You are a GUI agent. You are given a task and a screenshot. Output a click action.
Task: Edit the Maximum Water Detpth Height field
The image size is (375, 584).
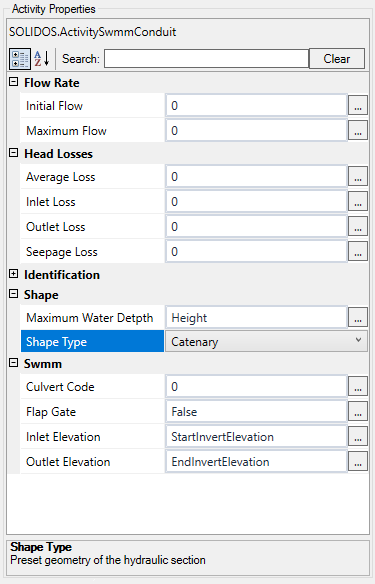click(x=256, y=317)
